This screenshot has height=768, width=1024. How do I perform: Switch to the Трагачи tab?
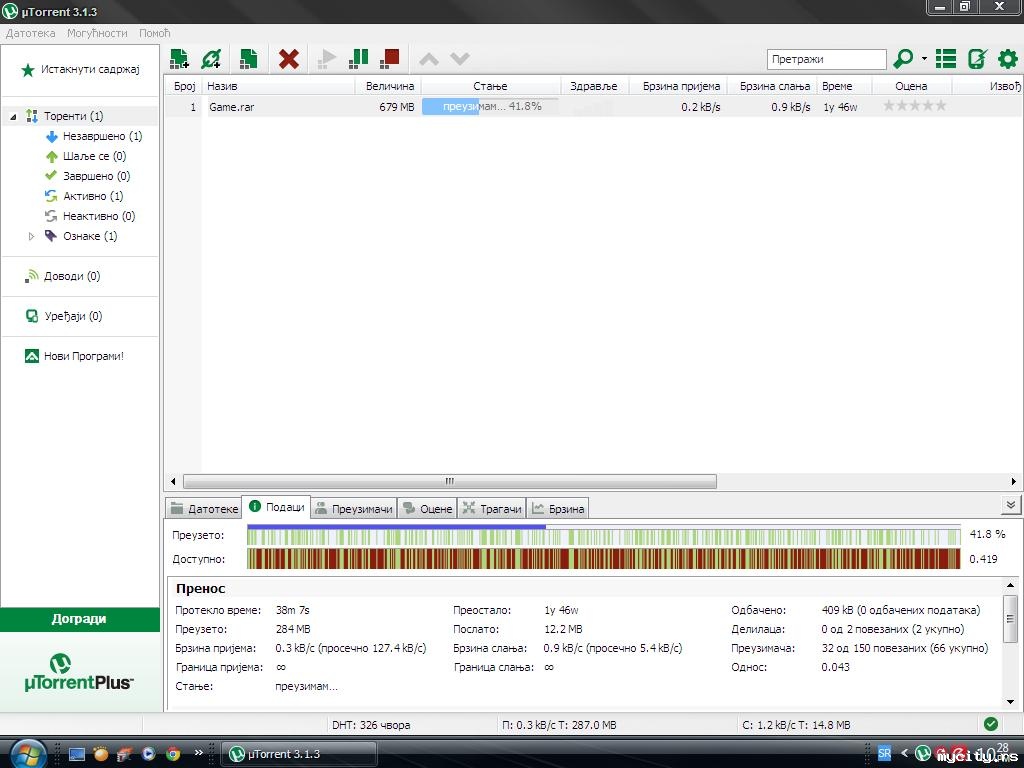pos(491,509)
